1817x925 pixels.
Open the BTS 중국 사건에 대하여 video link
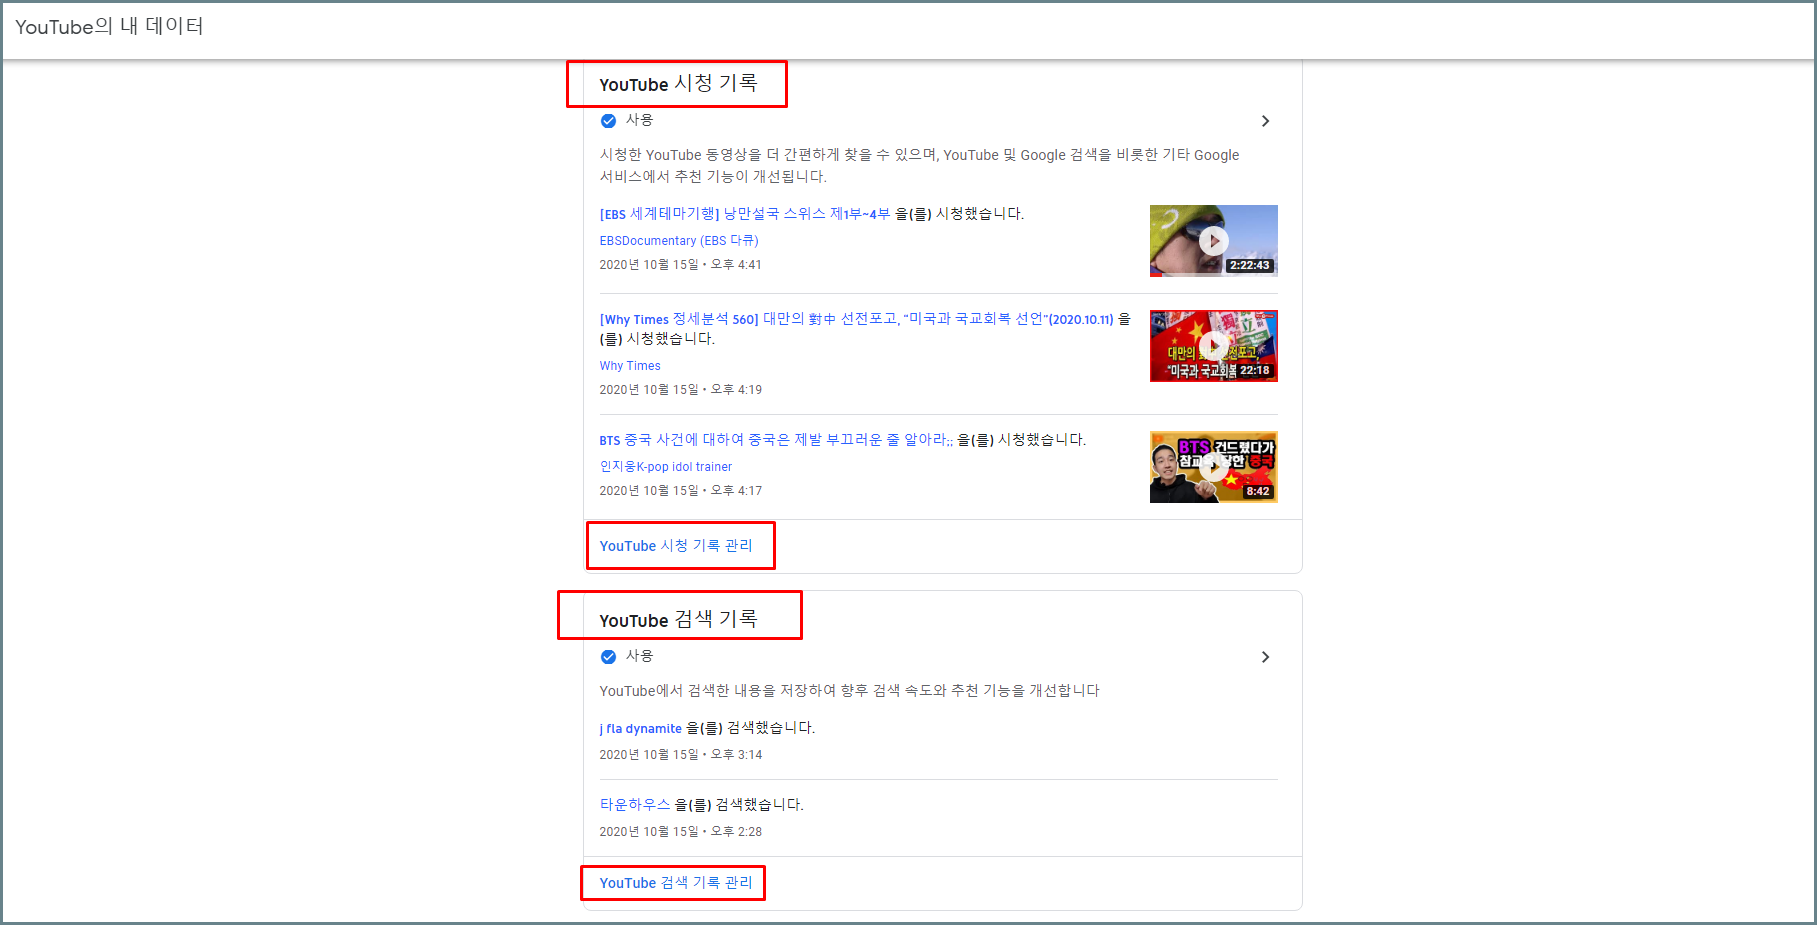[776, 440]
